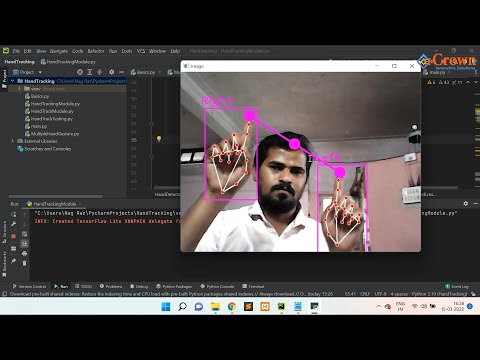
Task: Switch to PyCharm from taskbar icon
Action: point(281,307)
